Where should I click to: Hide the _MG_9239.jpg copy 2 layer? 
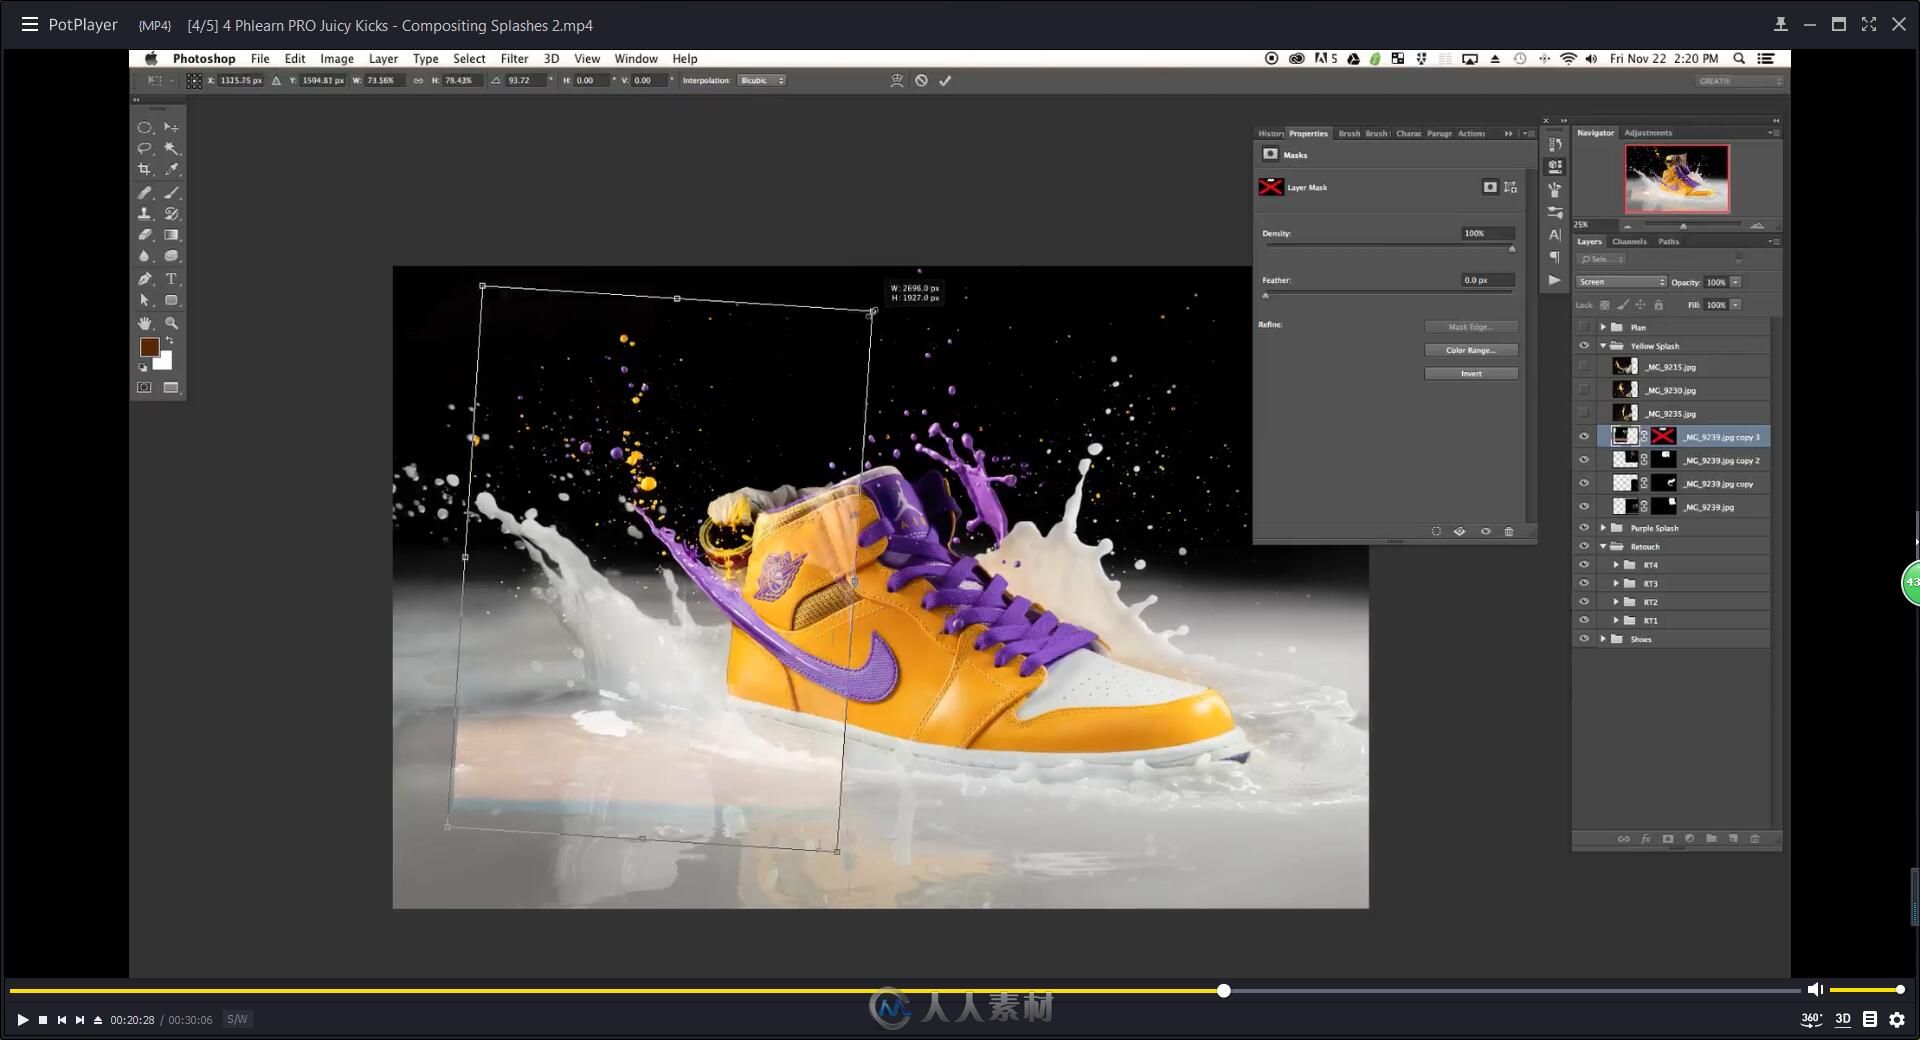point(1584,460)
